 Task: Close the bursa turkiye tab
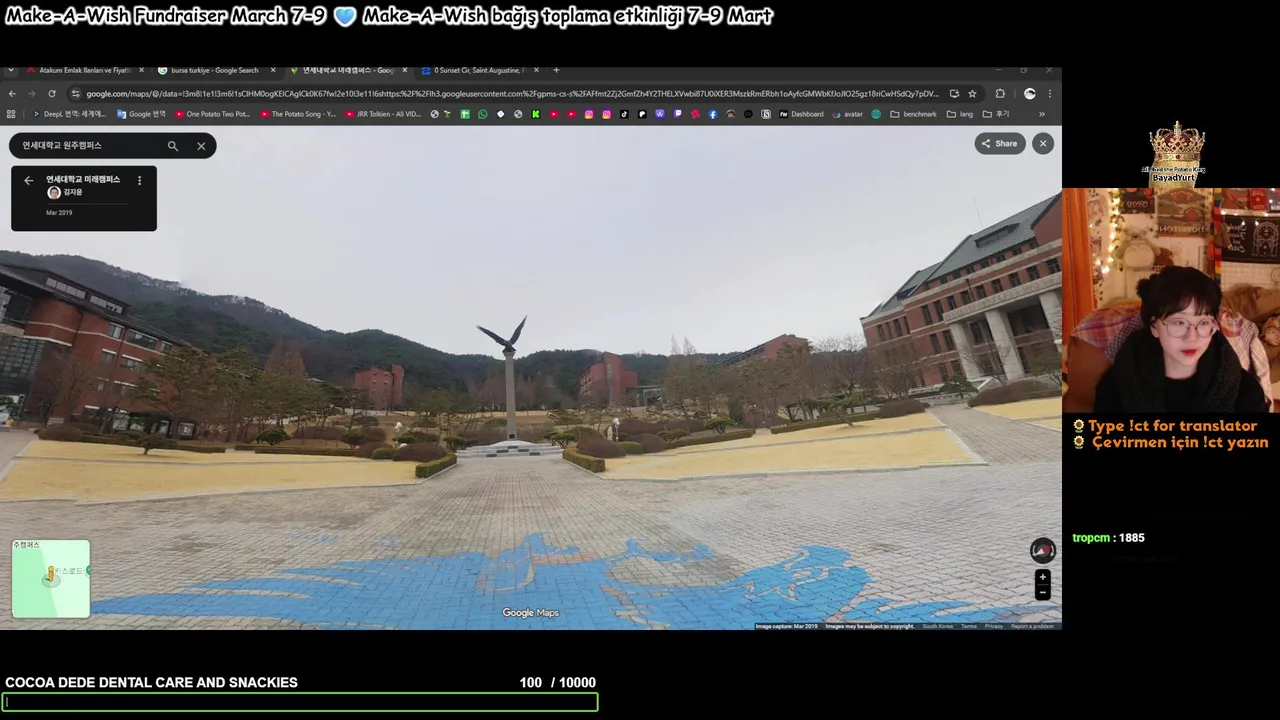[x=273, y=70]
